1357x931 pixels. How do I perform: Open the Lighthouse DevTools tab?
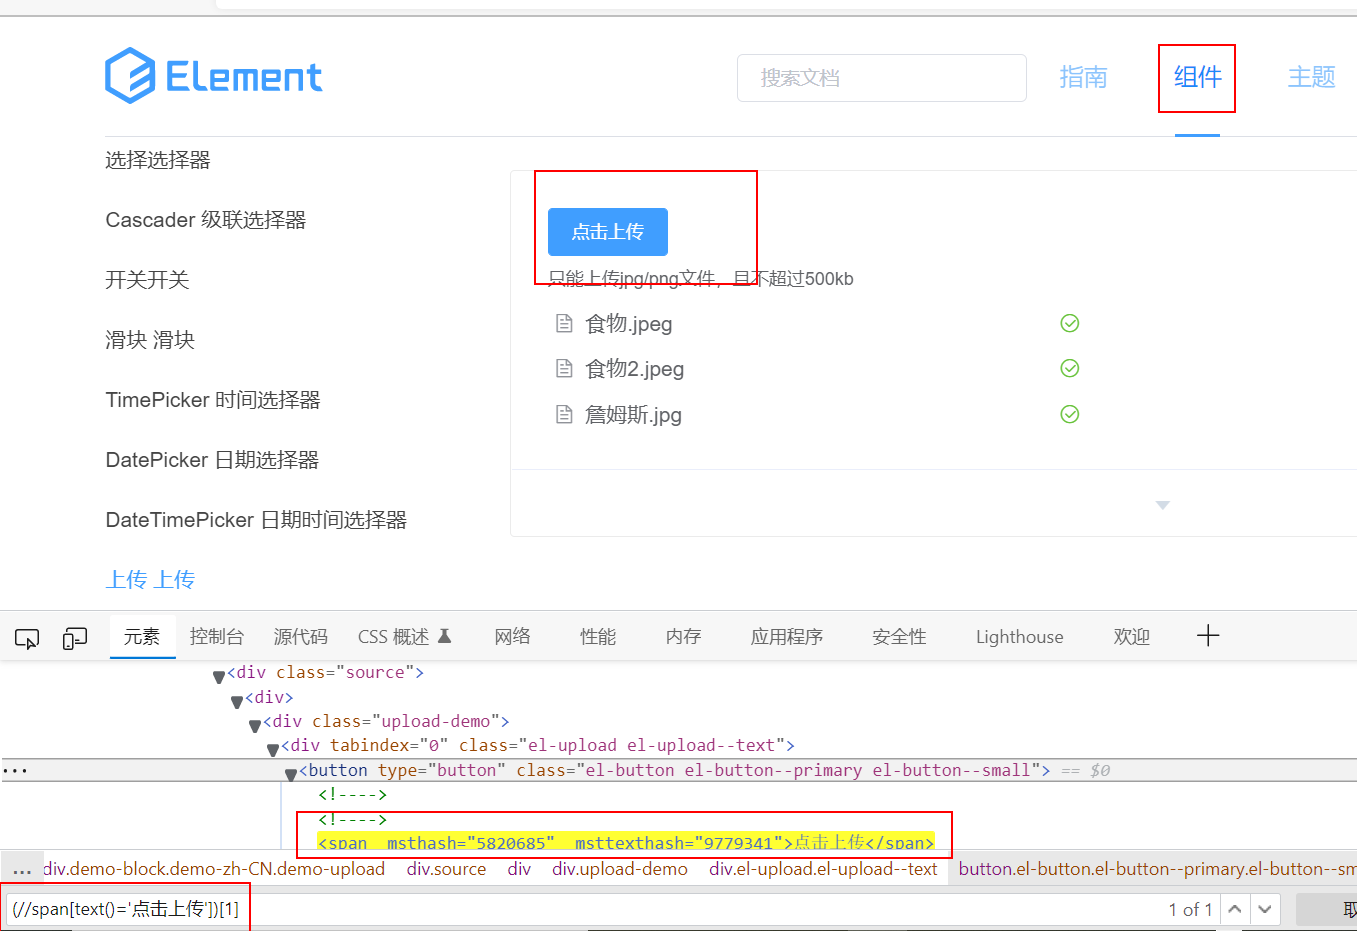1019,636
